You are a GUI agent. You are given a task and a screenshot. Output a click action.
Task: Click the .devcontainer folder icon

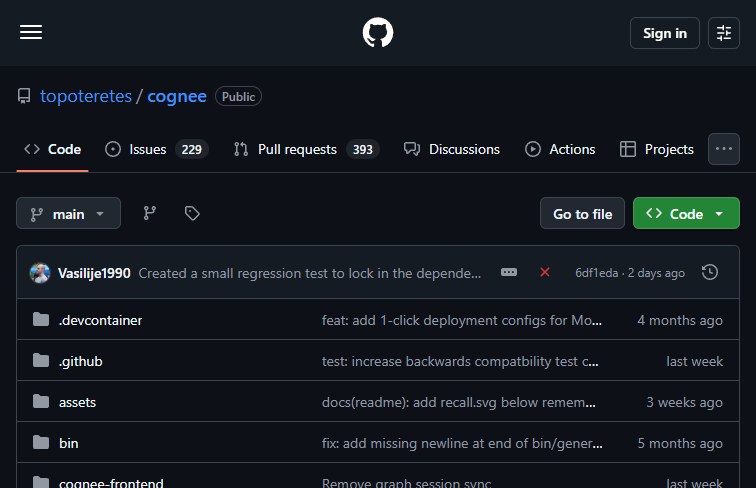[41, 319]
